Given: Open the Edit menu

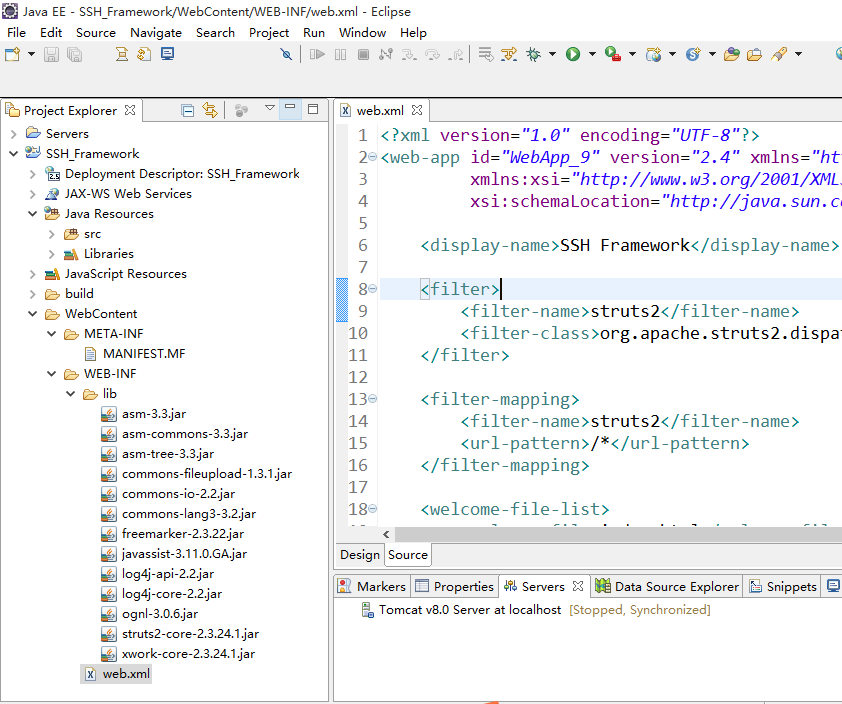Looking at the screenshot, I should click(51, 33).
